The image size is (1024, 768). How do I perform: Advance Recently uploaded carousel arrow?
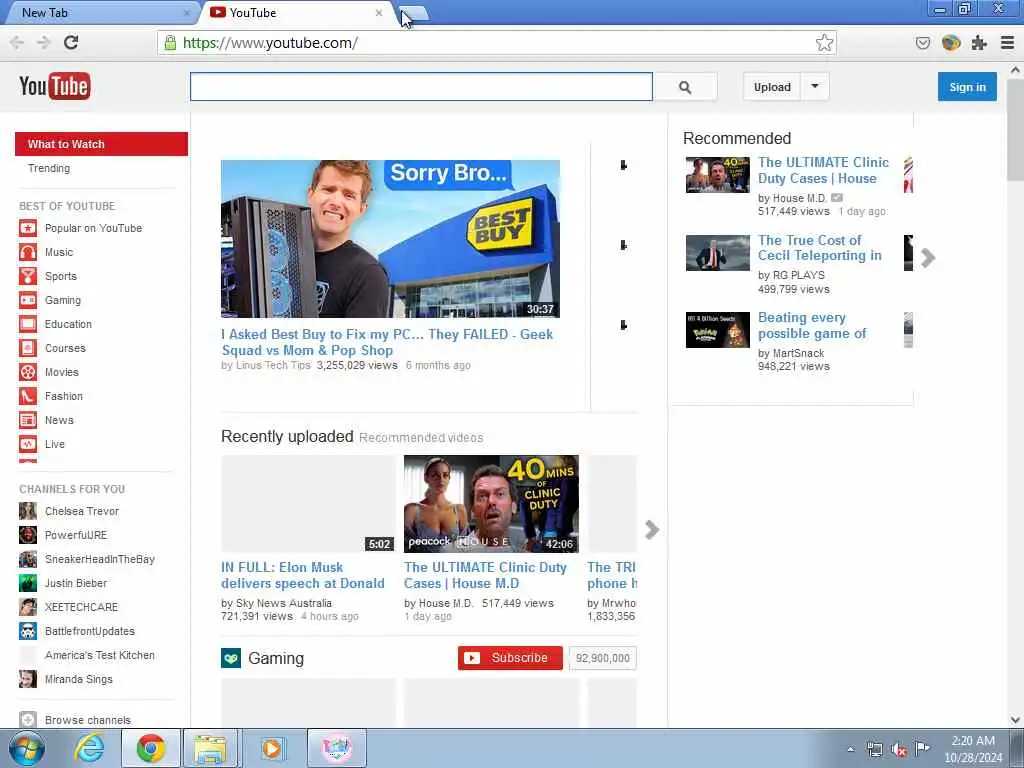tap(652, 530)
